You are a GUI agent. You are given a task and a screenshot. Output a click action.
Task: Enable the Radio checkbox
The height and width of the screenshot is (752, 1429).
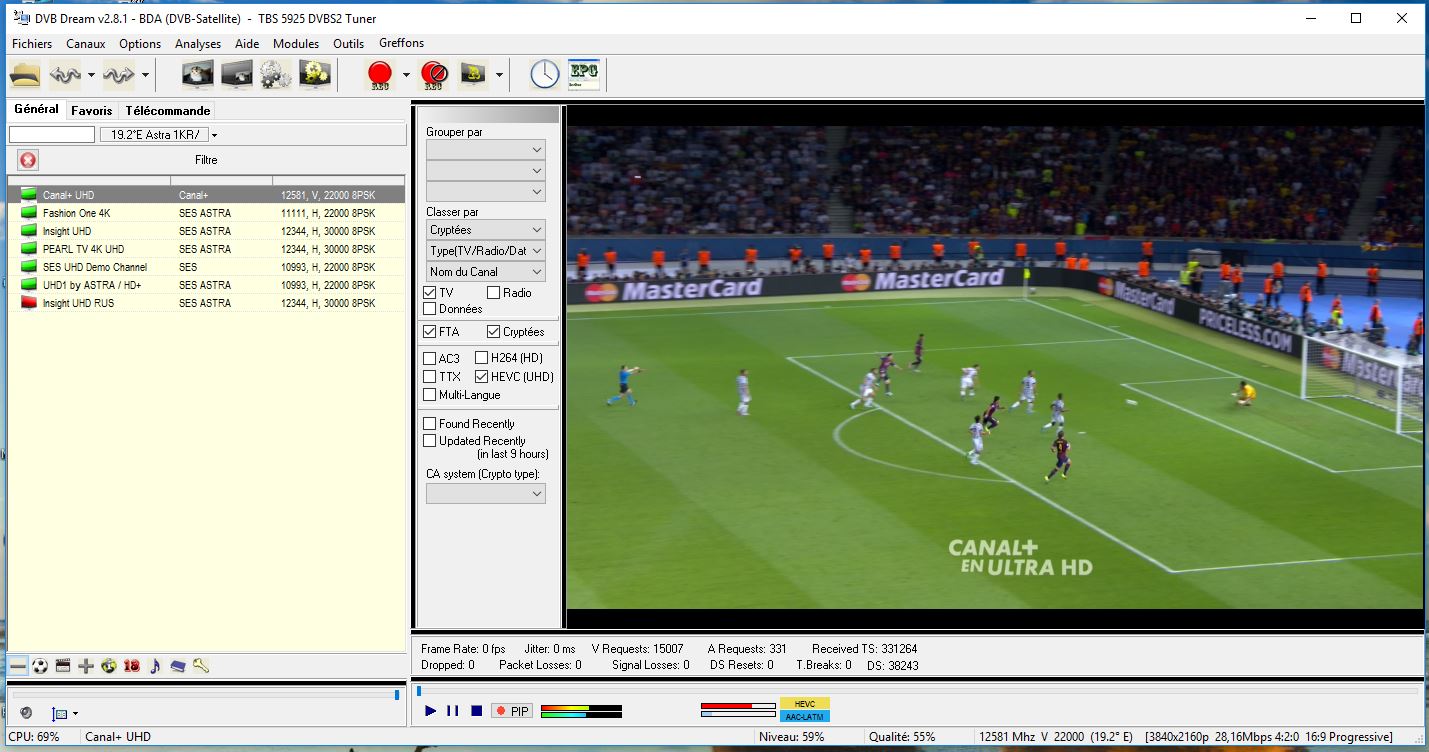[x=494, y=292]
